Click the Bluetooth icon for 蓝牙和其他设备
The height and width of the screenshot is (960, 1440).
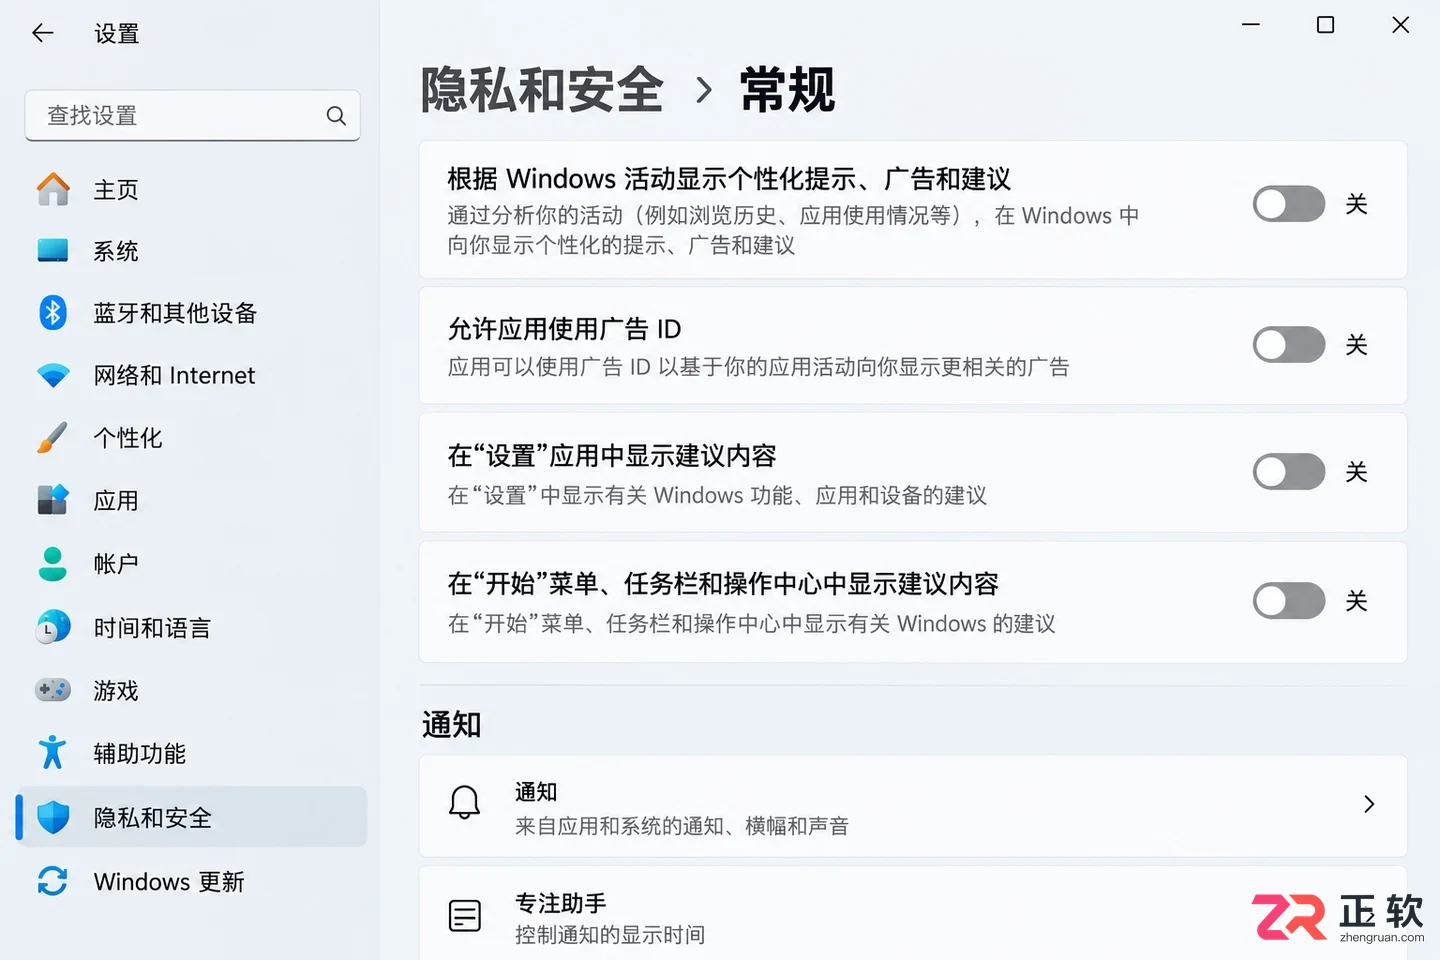53,312
